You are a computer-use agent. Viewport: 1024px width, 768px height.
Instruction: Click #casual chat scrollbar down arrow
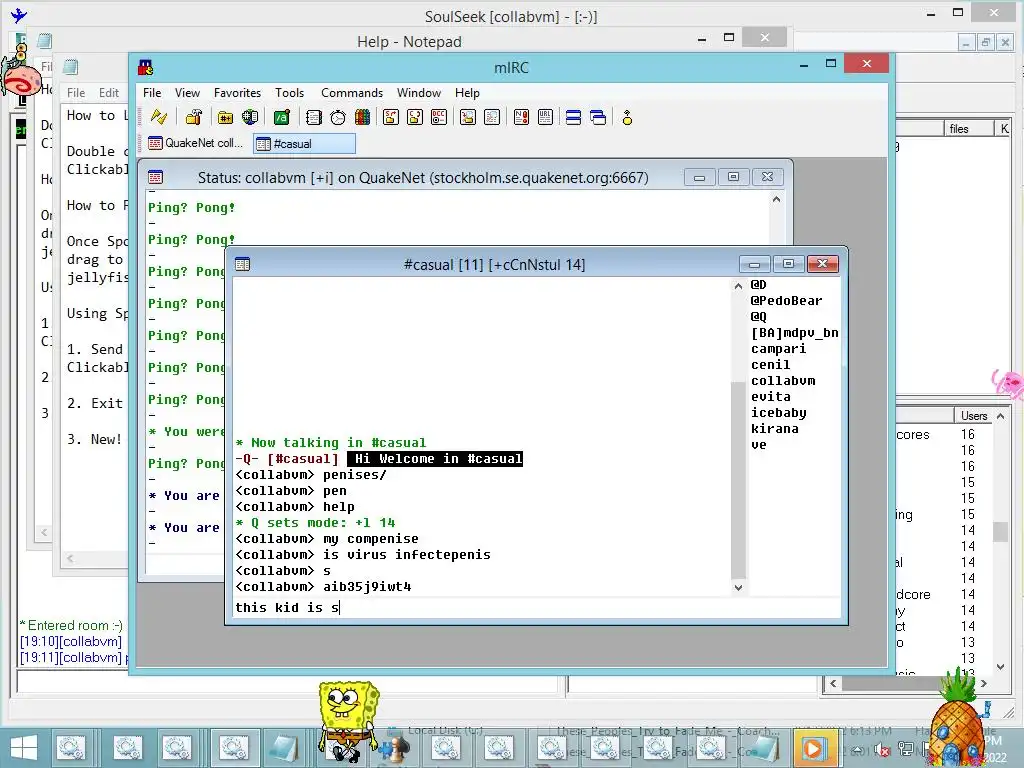(738, 588)
